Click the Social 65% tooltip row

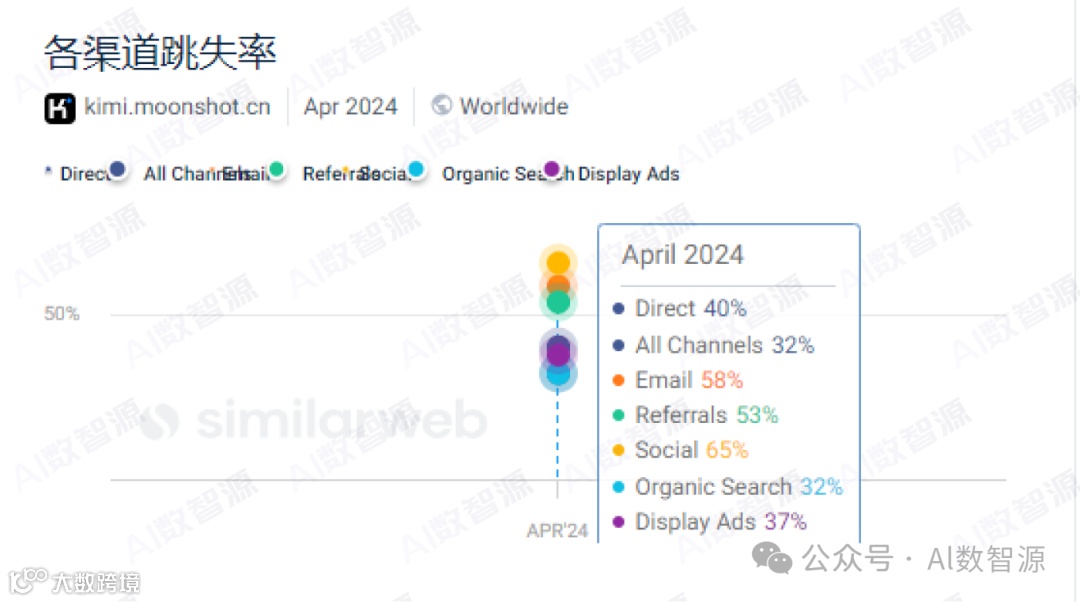[x=681, y=450]
